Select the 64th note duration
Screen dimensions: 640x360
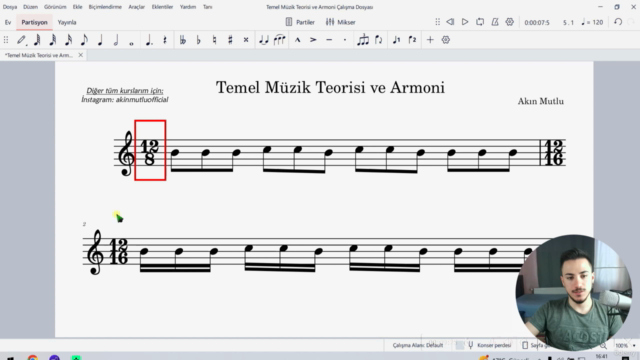37,40
